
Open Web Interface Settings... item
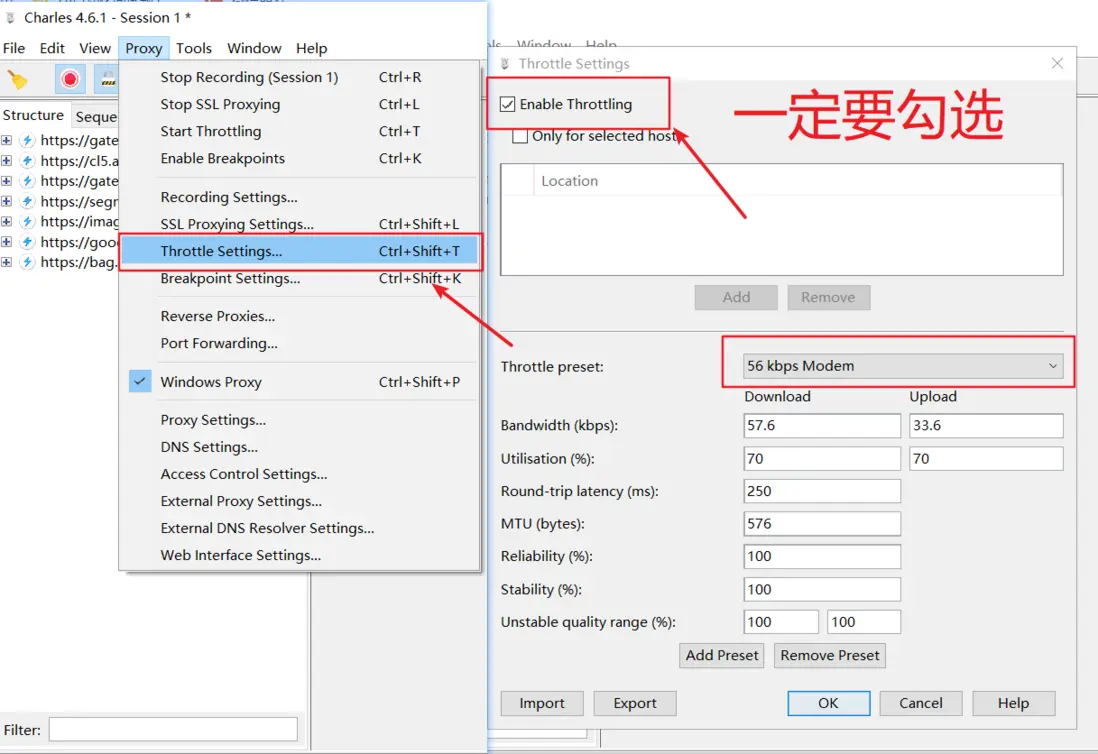[300, 555]
